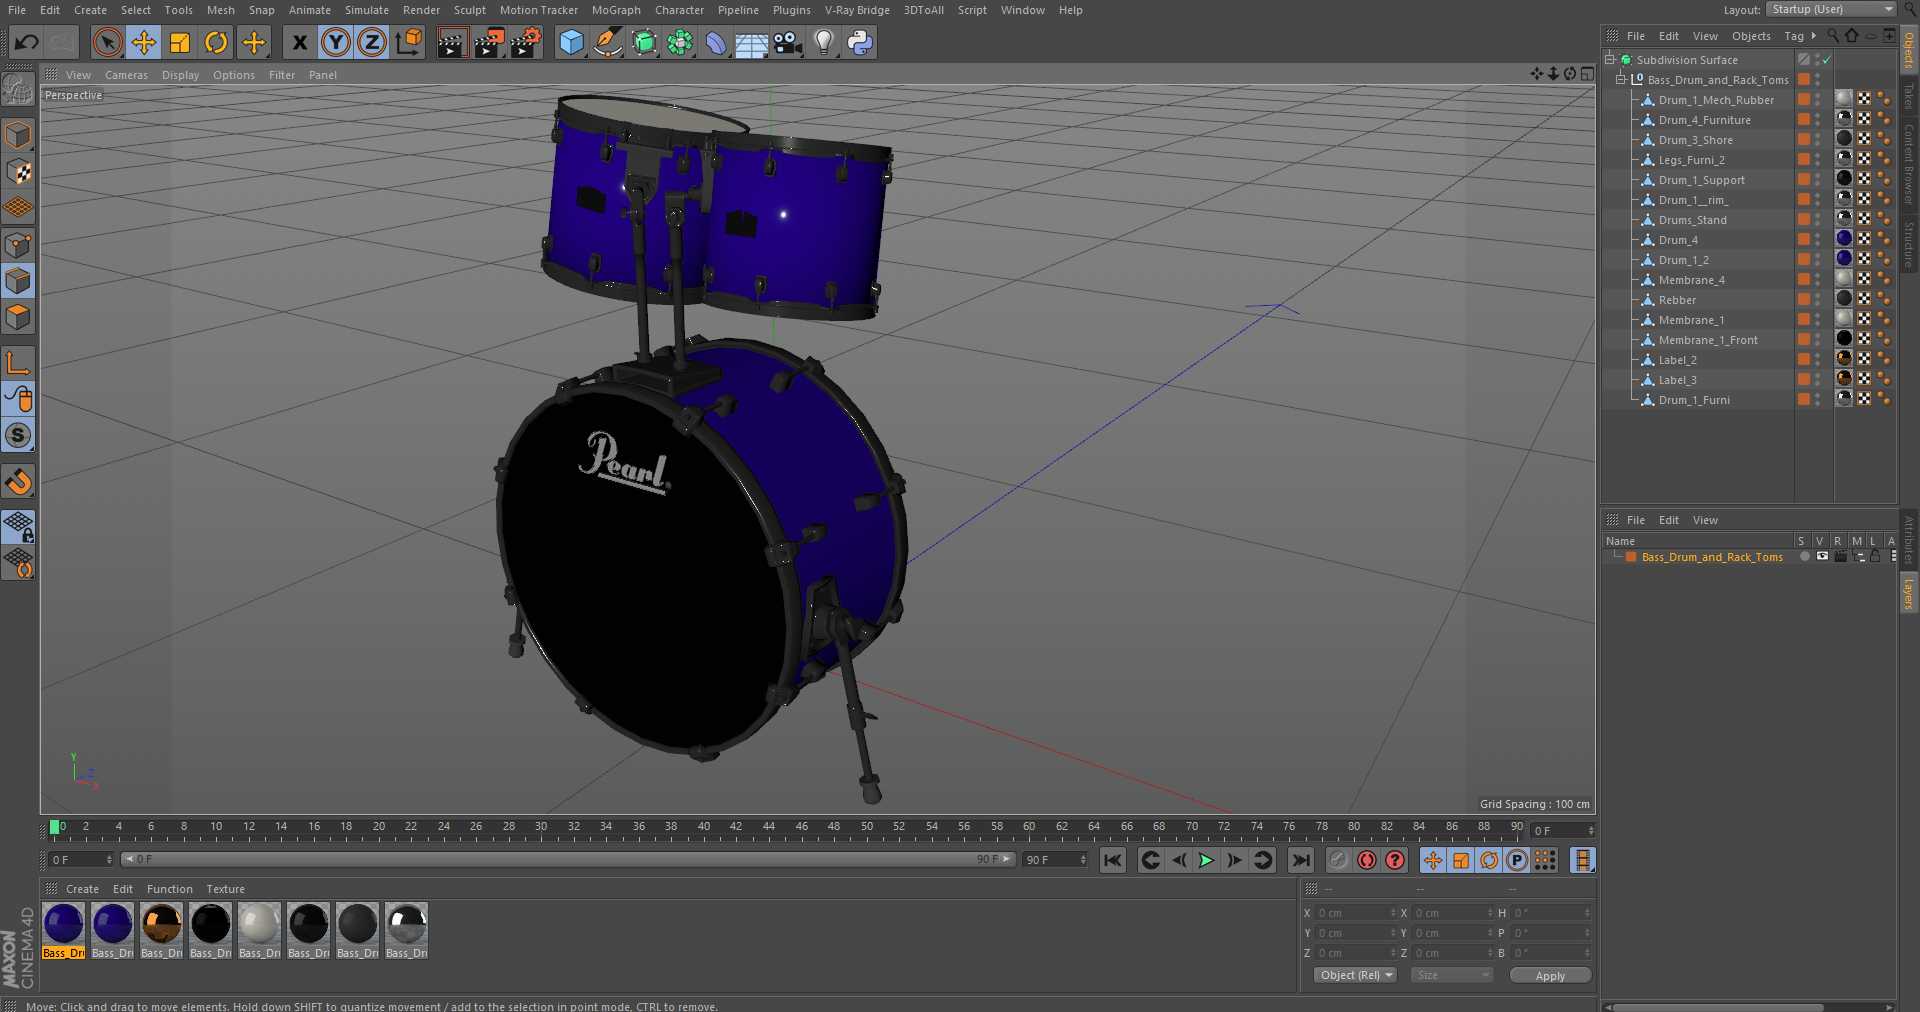Select Drum_1_Mech_Rubber object

tap(1716, 100)
